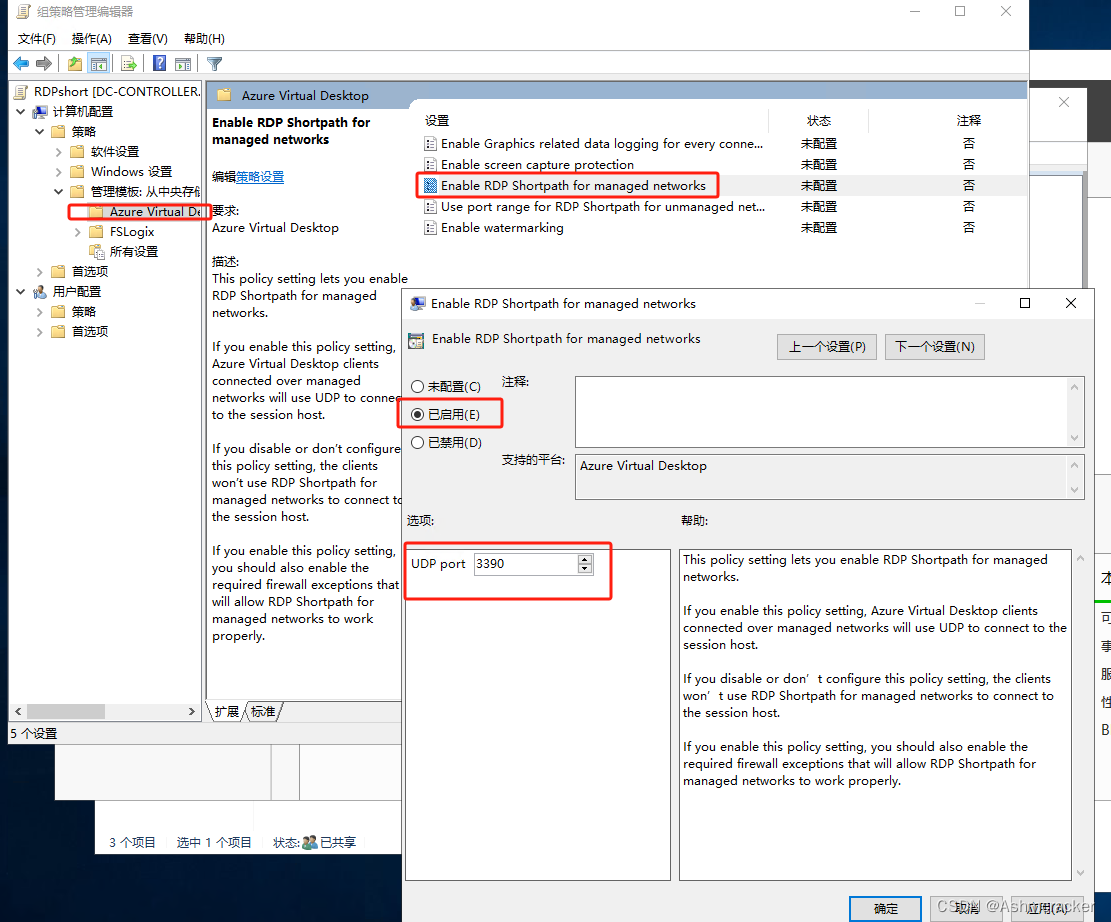Click the 上一个设置(P) button
The width and height of the screenshot is (1111, 922).
point(827,347)
